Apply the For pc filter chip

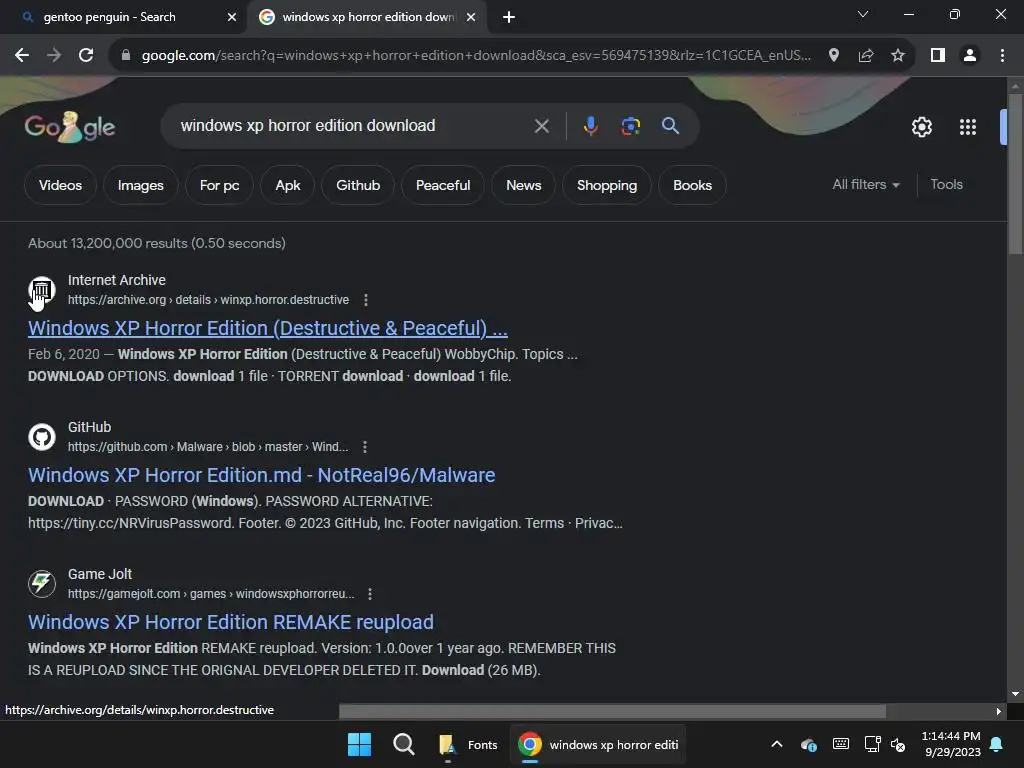(x=219, y=185)
